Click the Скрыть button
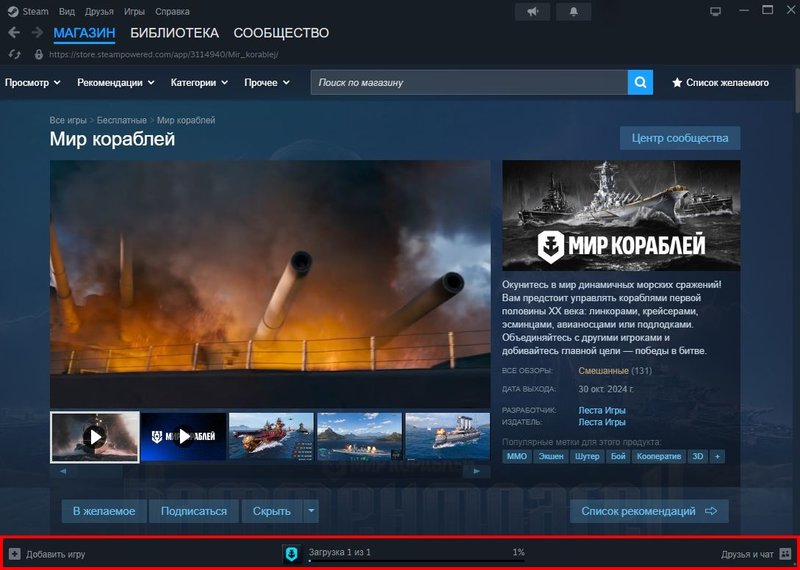 pyautogui.click(x=272, y=511)
